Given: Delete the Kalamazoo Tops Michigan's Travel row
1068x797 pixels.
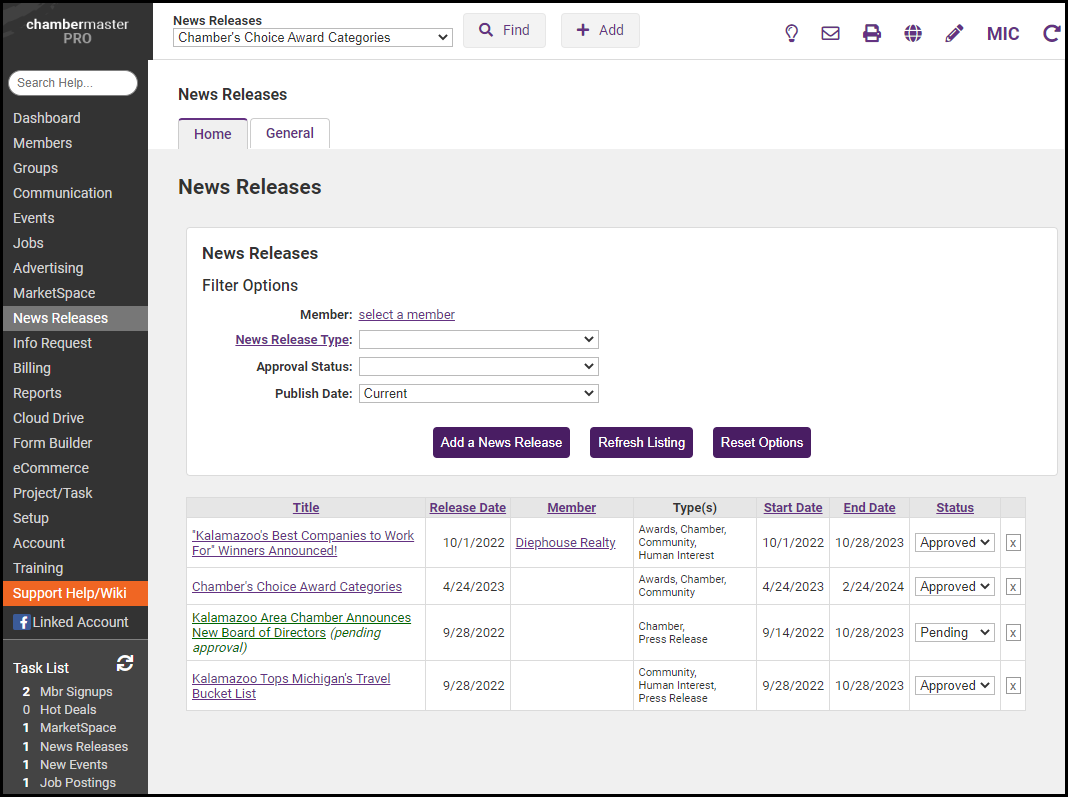Looking at the screenshot, I should [x=1013, y=686].
